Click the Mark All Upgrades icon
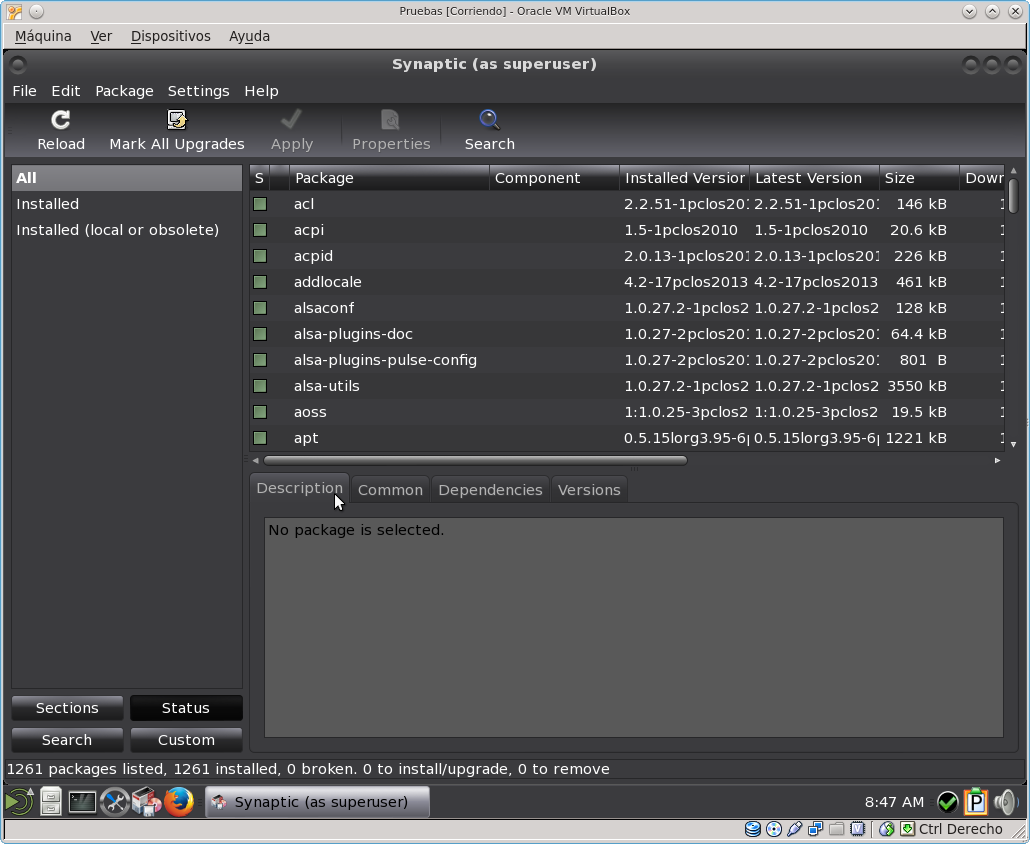Screen dimensions: 1030x844 click(177, 121)
